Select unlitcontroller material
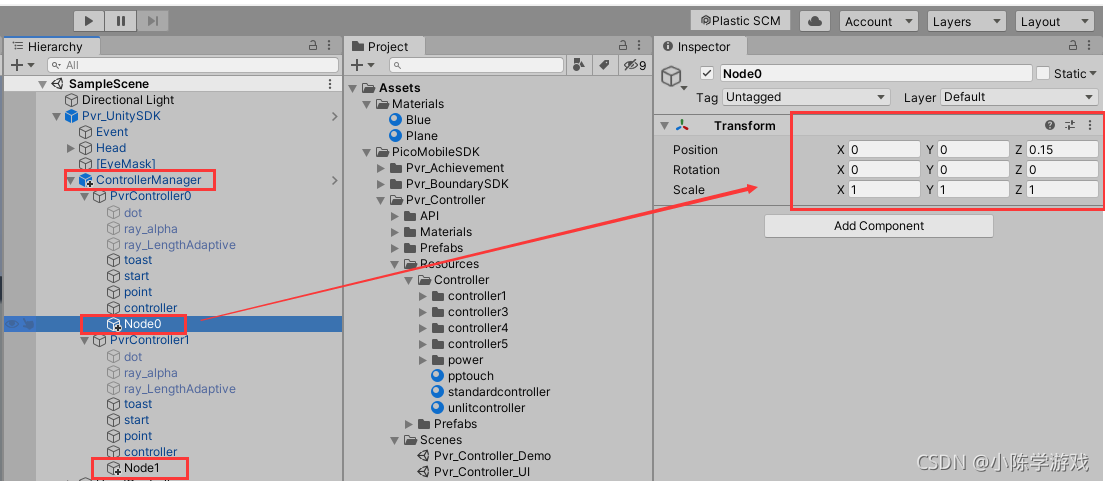This screenshot has height=481, width=1105. pyautogui.click(x=486, y=408)
